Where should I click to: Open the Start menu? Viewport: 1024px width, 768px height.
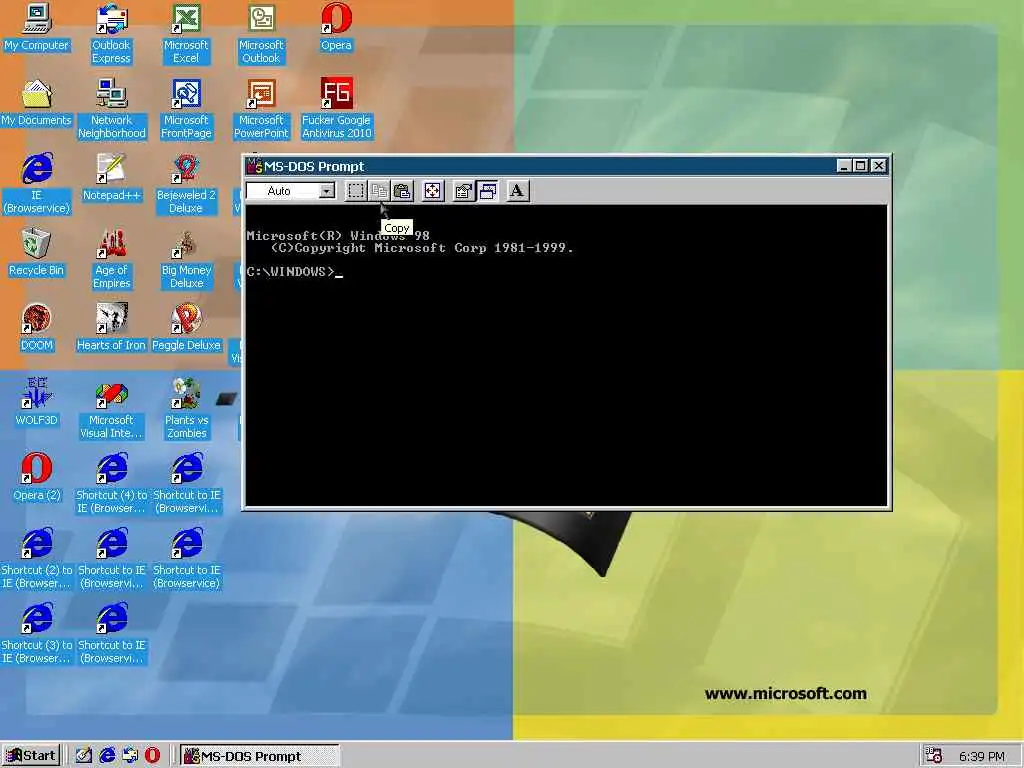click(31, 756)
